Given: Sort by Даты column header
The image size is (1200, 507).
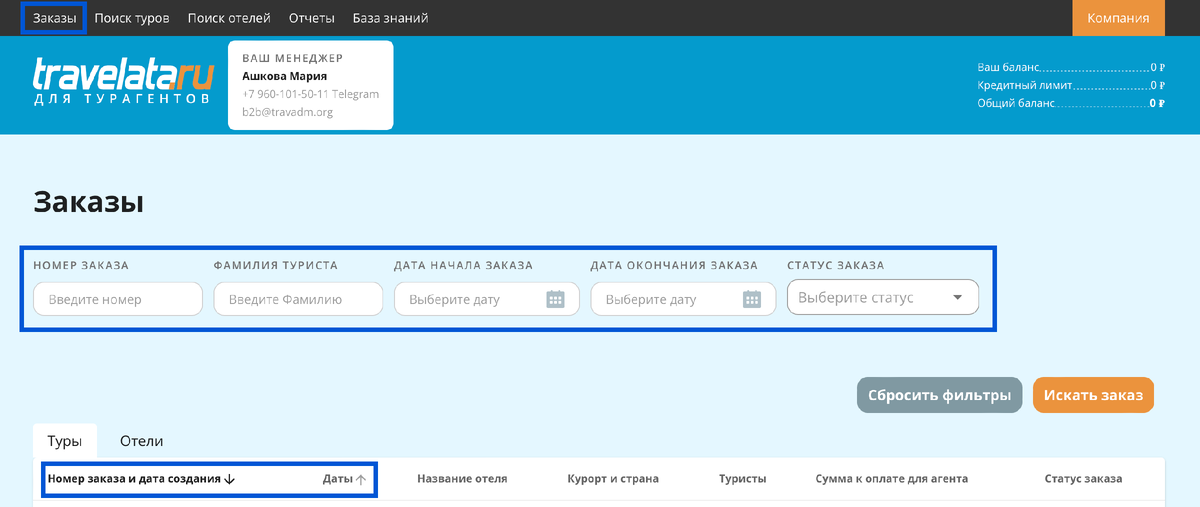Looking at the screenshot, I should pos(338,479).
